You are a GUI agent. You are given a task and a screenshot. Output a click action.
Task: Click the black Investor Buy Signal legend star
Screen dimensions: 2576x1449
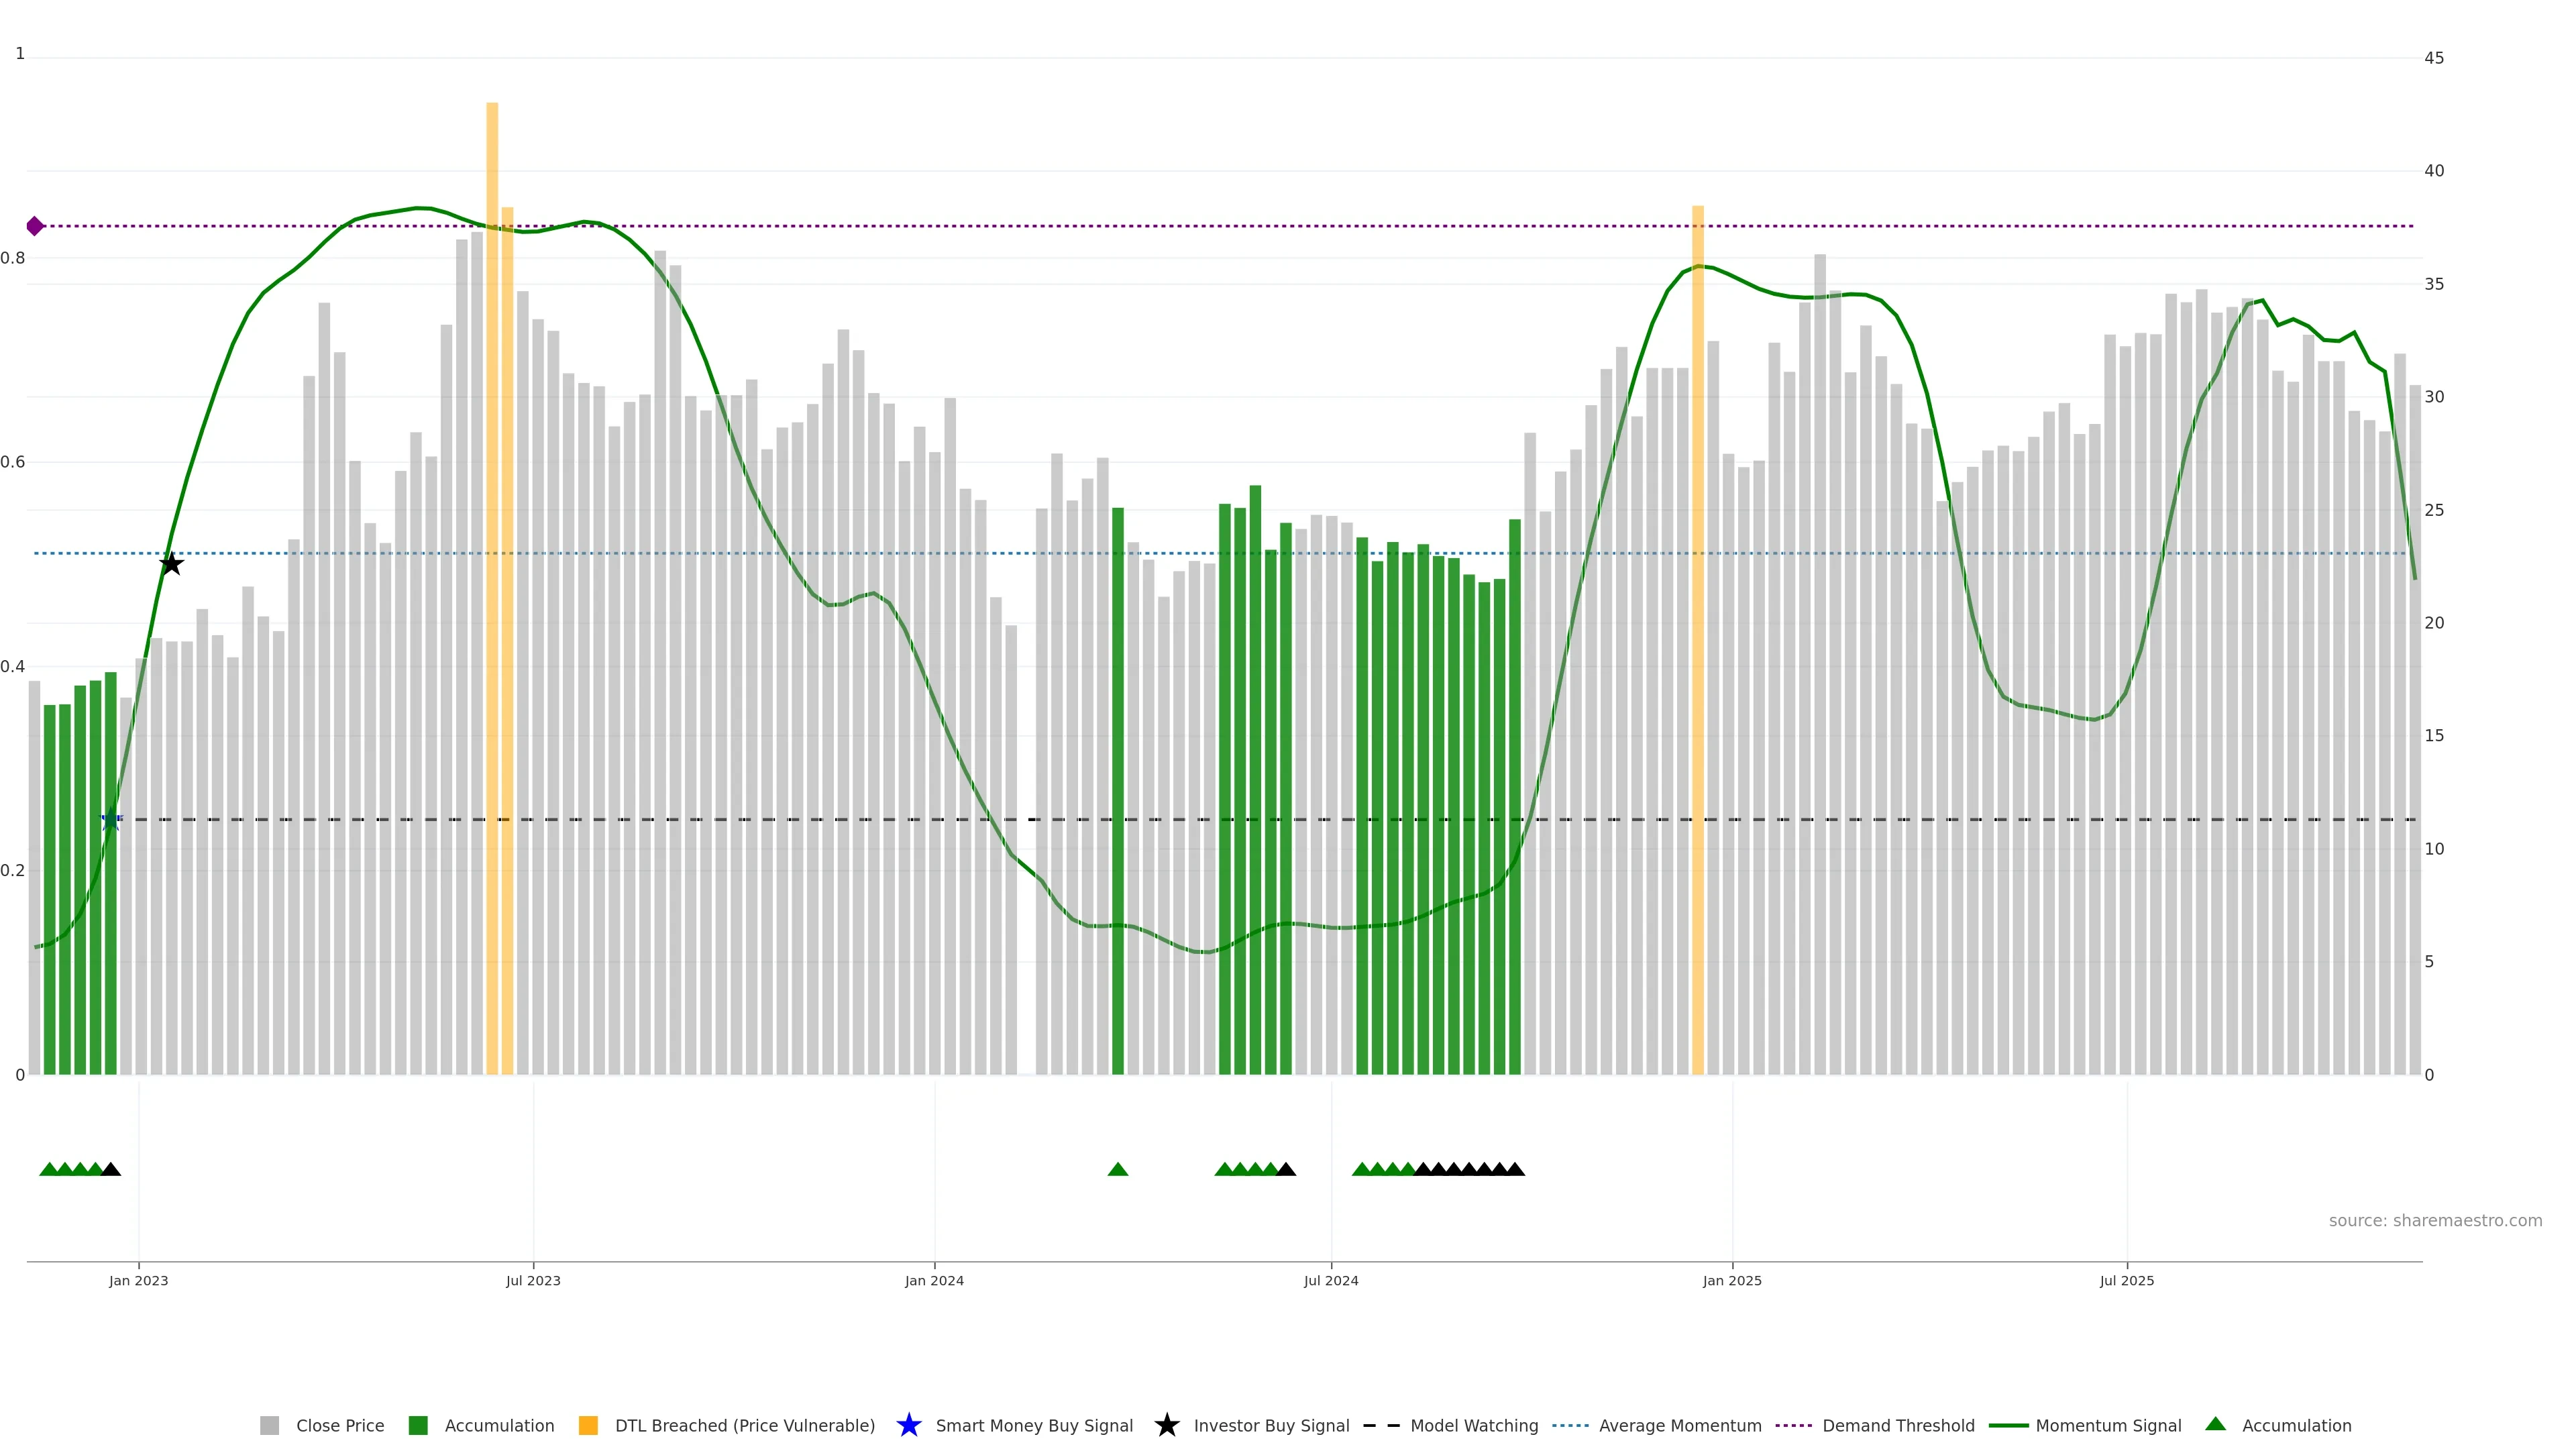[x=1166, y=1425]
